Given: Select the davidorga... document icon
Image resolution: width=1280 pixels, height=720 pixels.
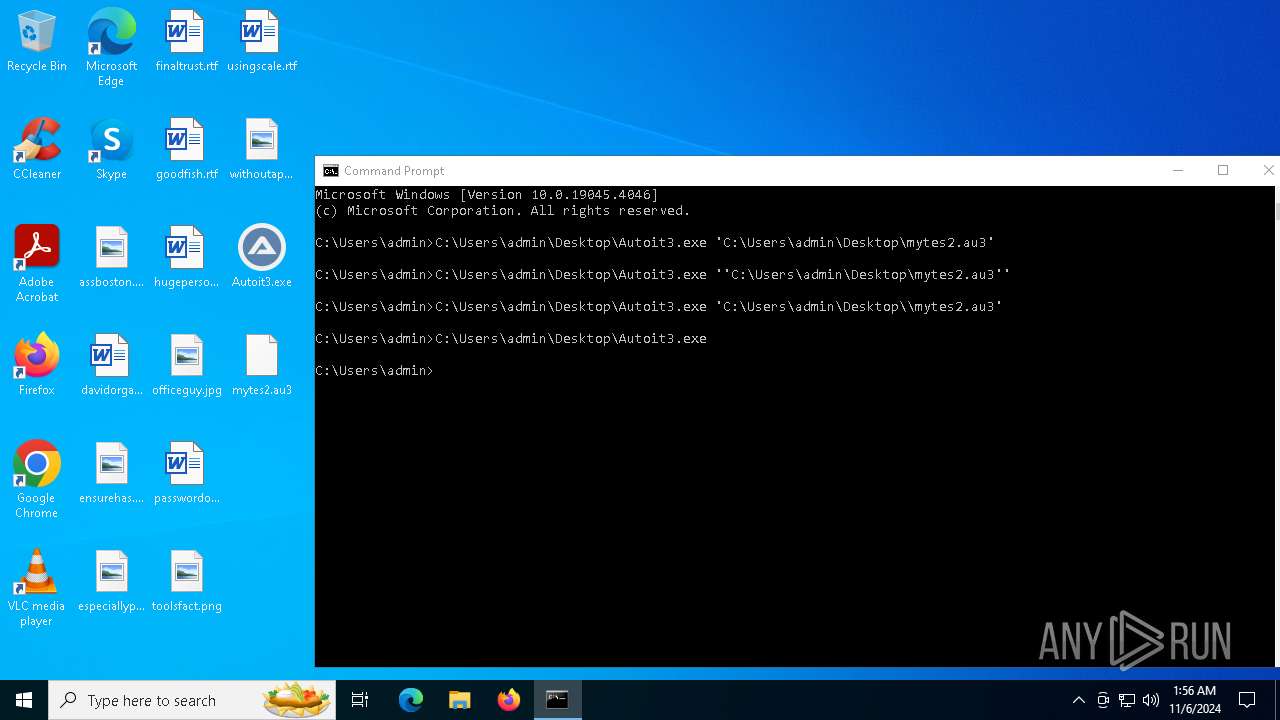Looking at the screenshot, I should pos(111,366).
